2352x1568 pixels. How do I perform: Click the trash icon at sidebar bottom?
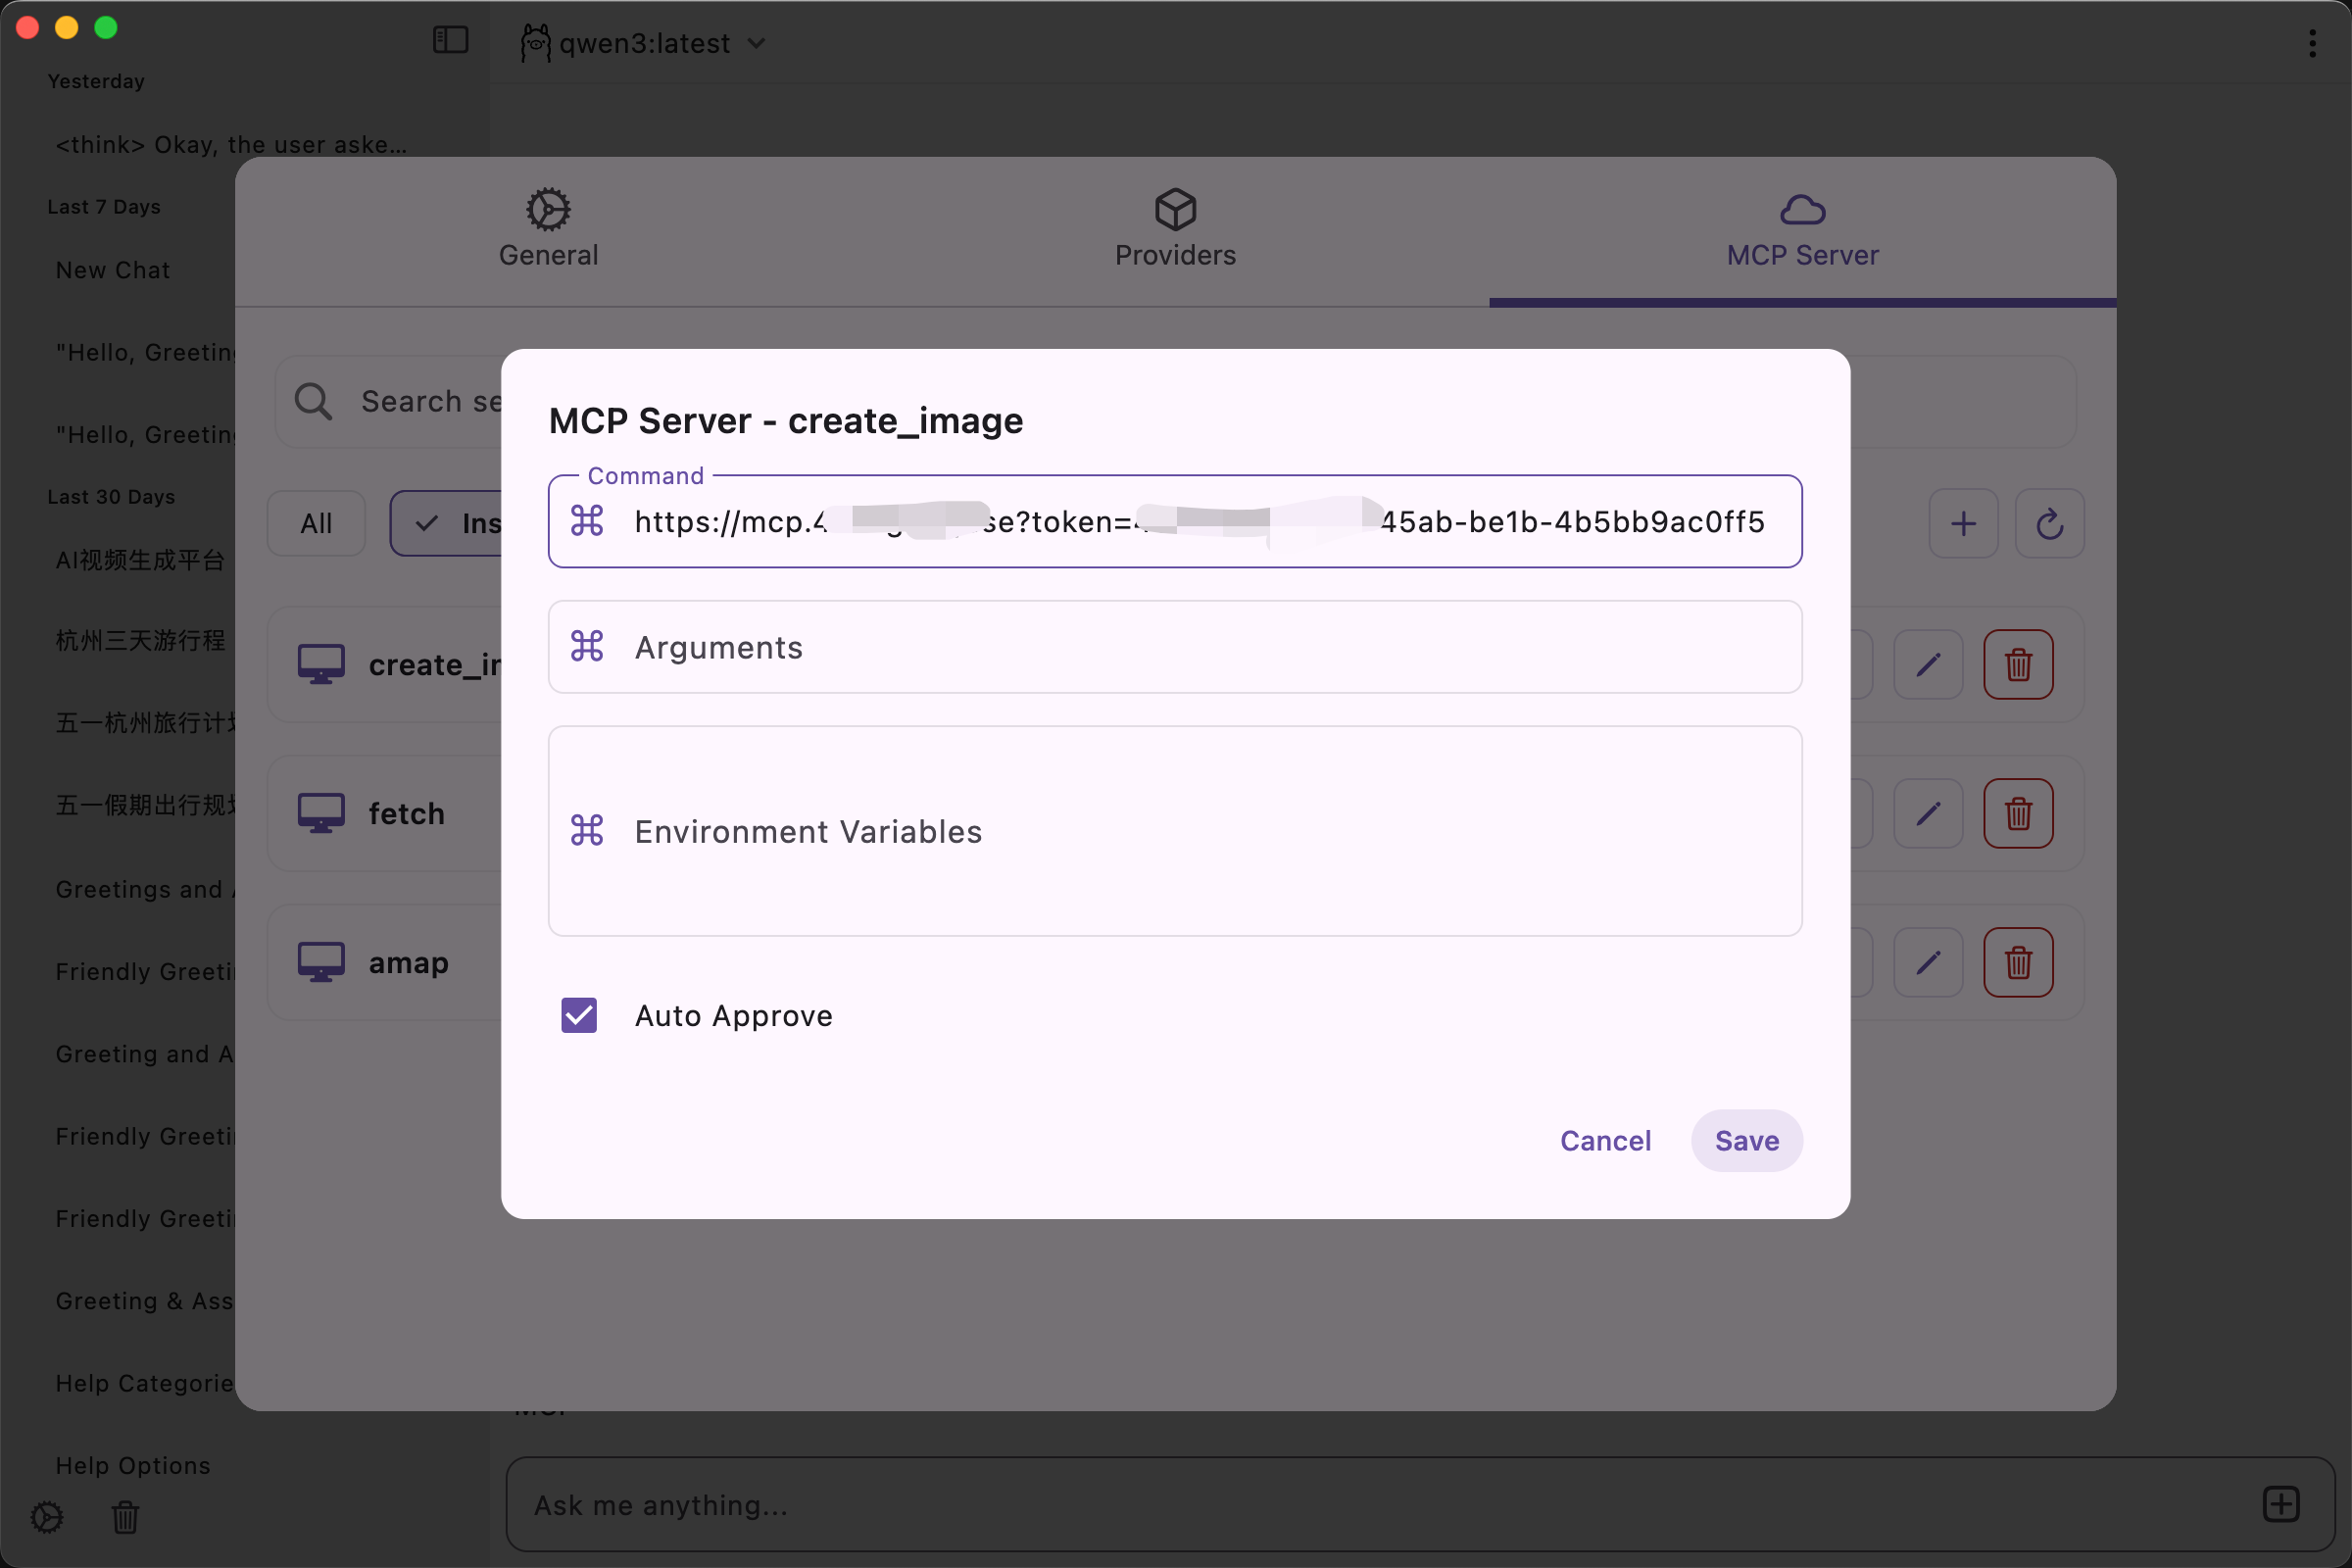coord(125,1517)
